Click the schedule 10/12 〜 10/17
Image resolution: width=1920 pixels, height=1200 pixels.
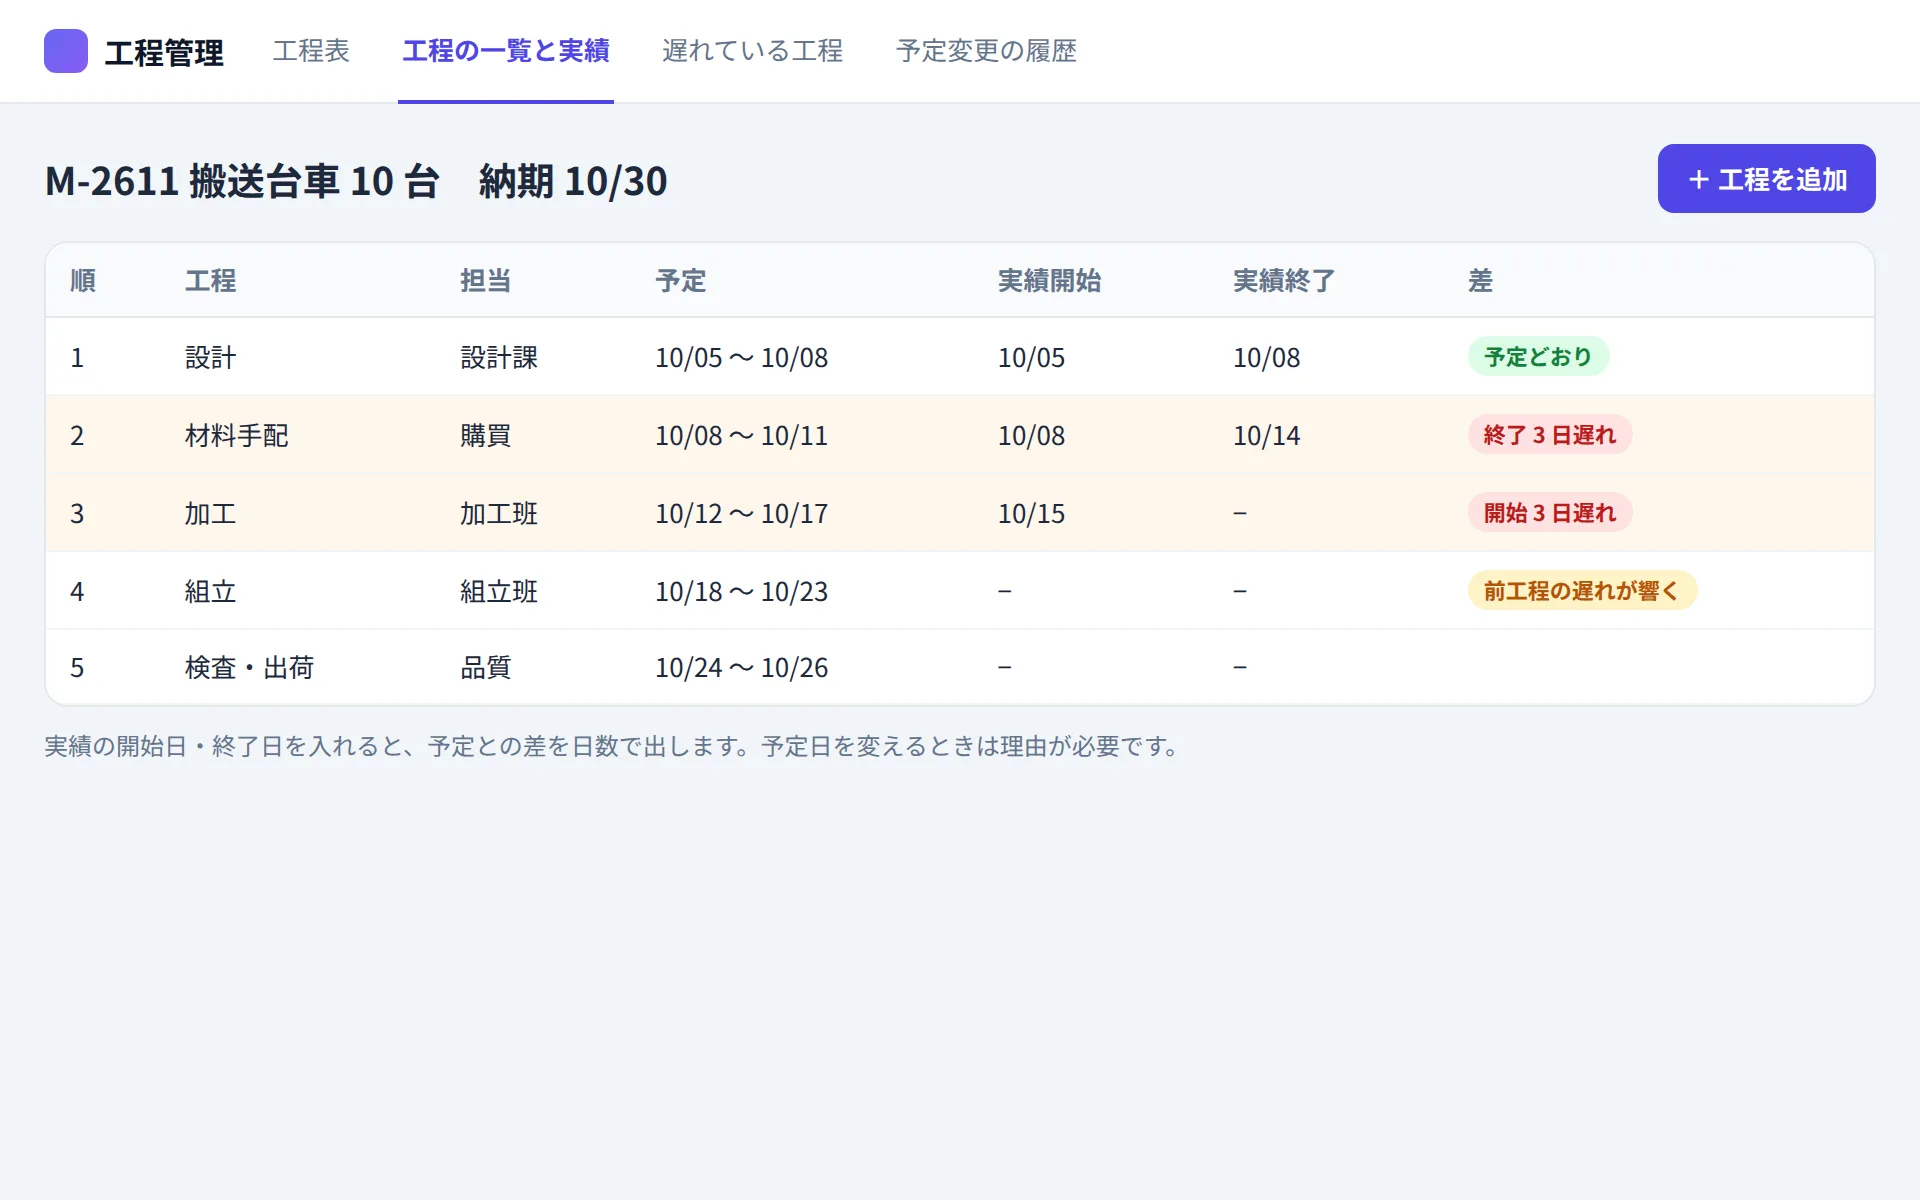tap(742, 513)
